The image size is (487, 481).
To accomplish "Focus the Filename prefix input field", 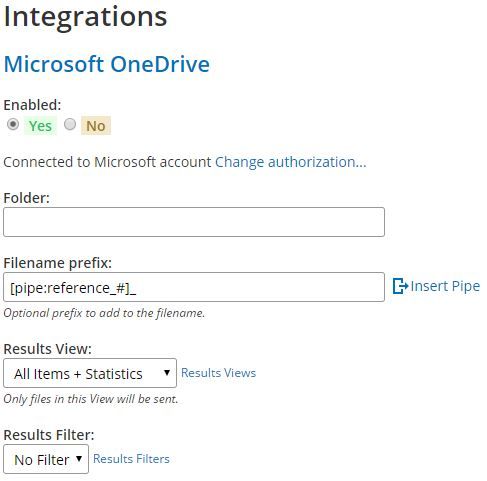I will (x=194, y=287).
